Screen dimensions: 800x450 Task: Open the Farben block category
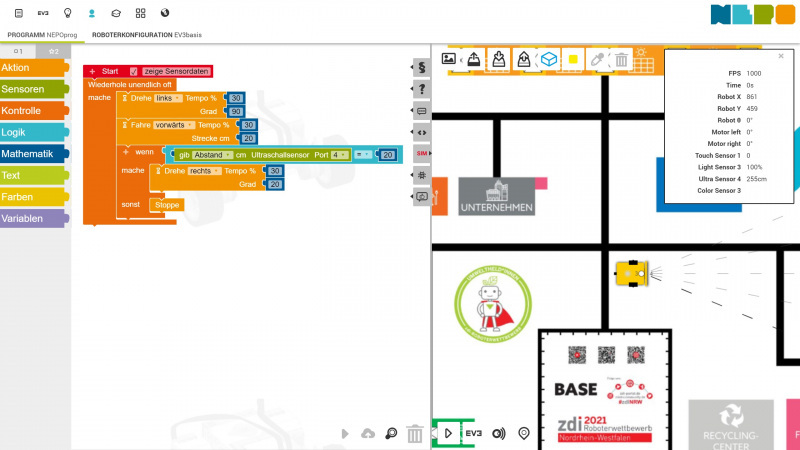click(x=34, y=197)
